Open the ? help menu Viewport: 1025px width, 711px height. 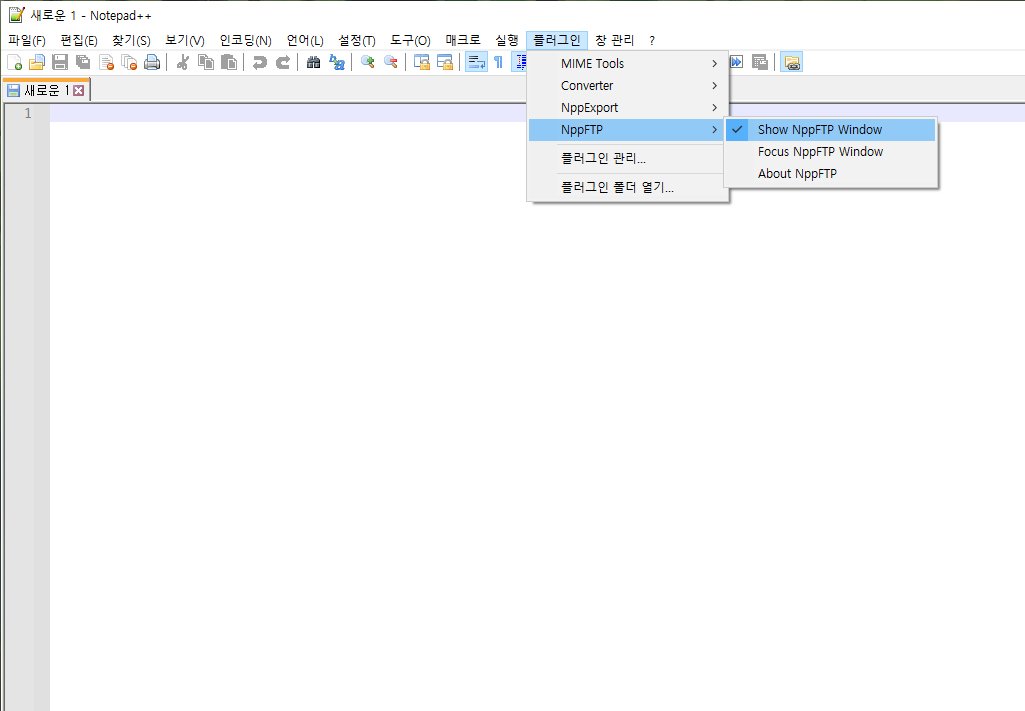(x=652, y=41)
